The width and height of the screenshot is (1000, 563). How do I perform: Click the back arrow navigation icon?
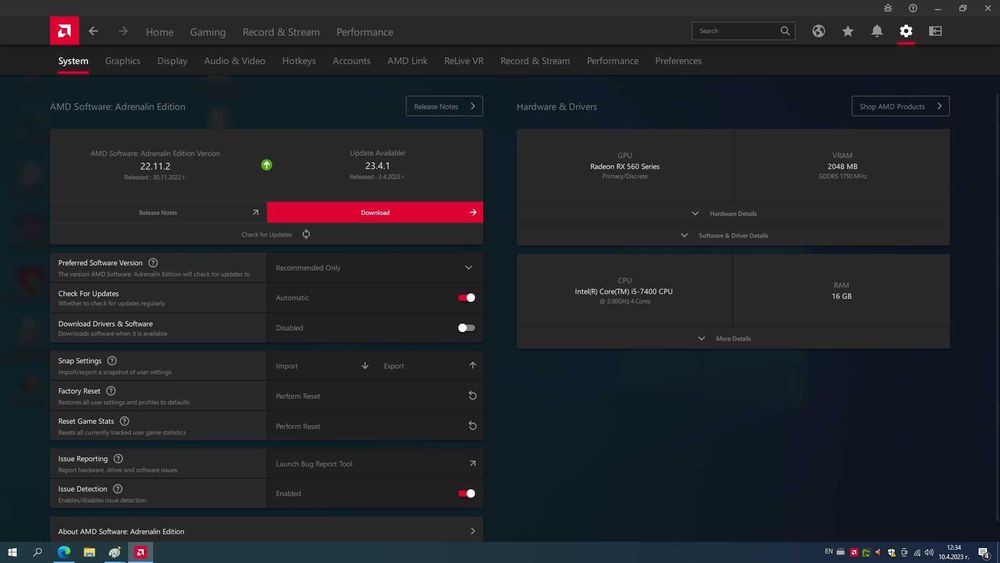click(x=93, y=31)
